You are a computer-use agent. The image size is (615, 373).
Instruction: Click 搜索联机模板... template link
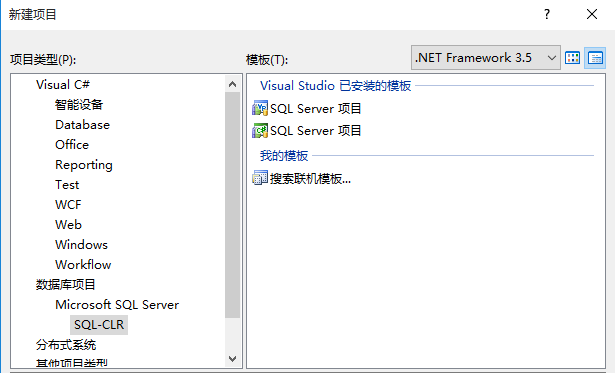pyautogui.click(x=310, y=179)
